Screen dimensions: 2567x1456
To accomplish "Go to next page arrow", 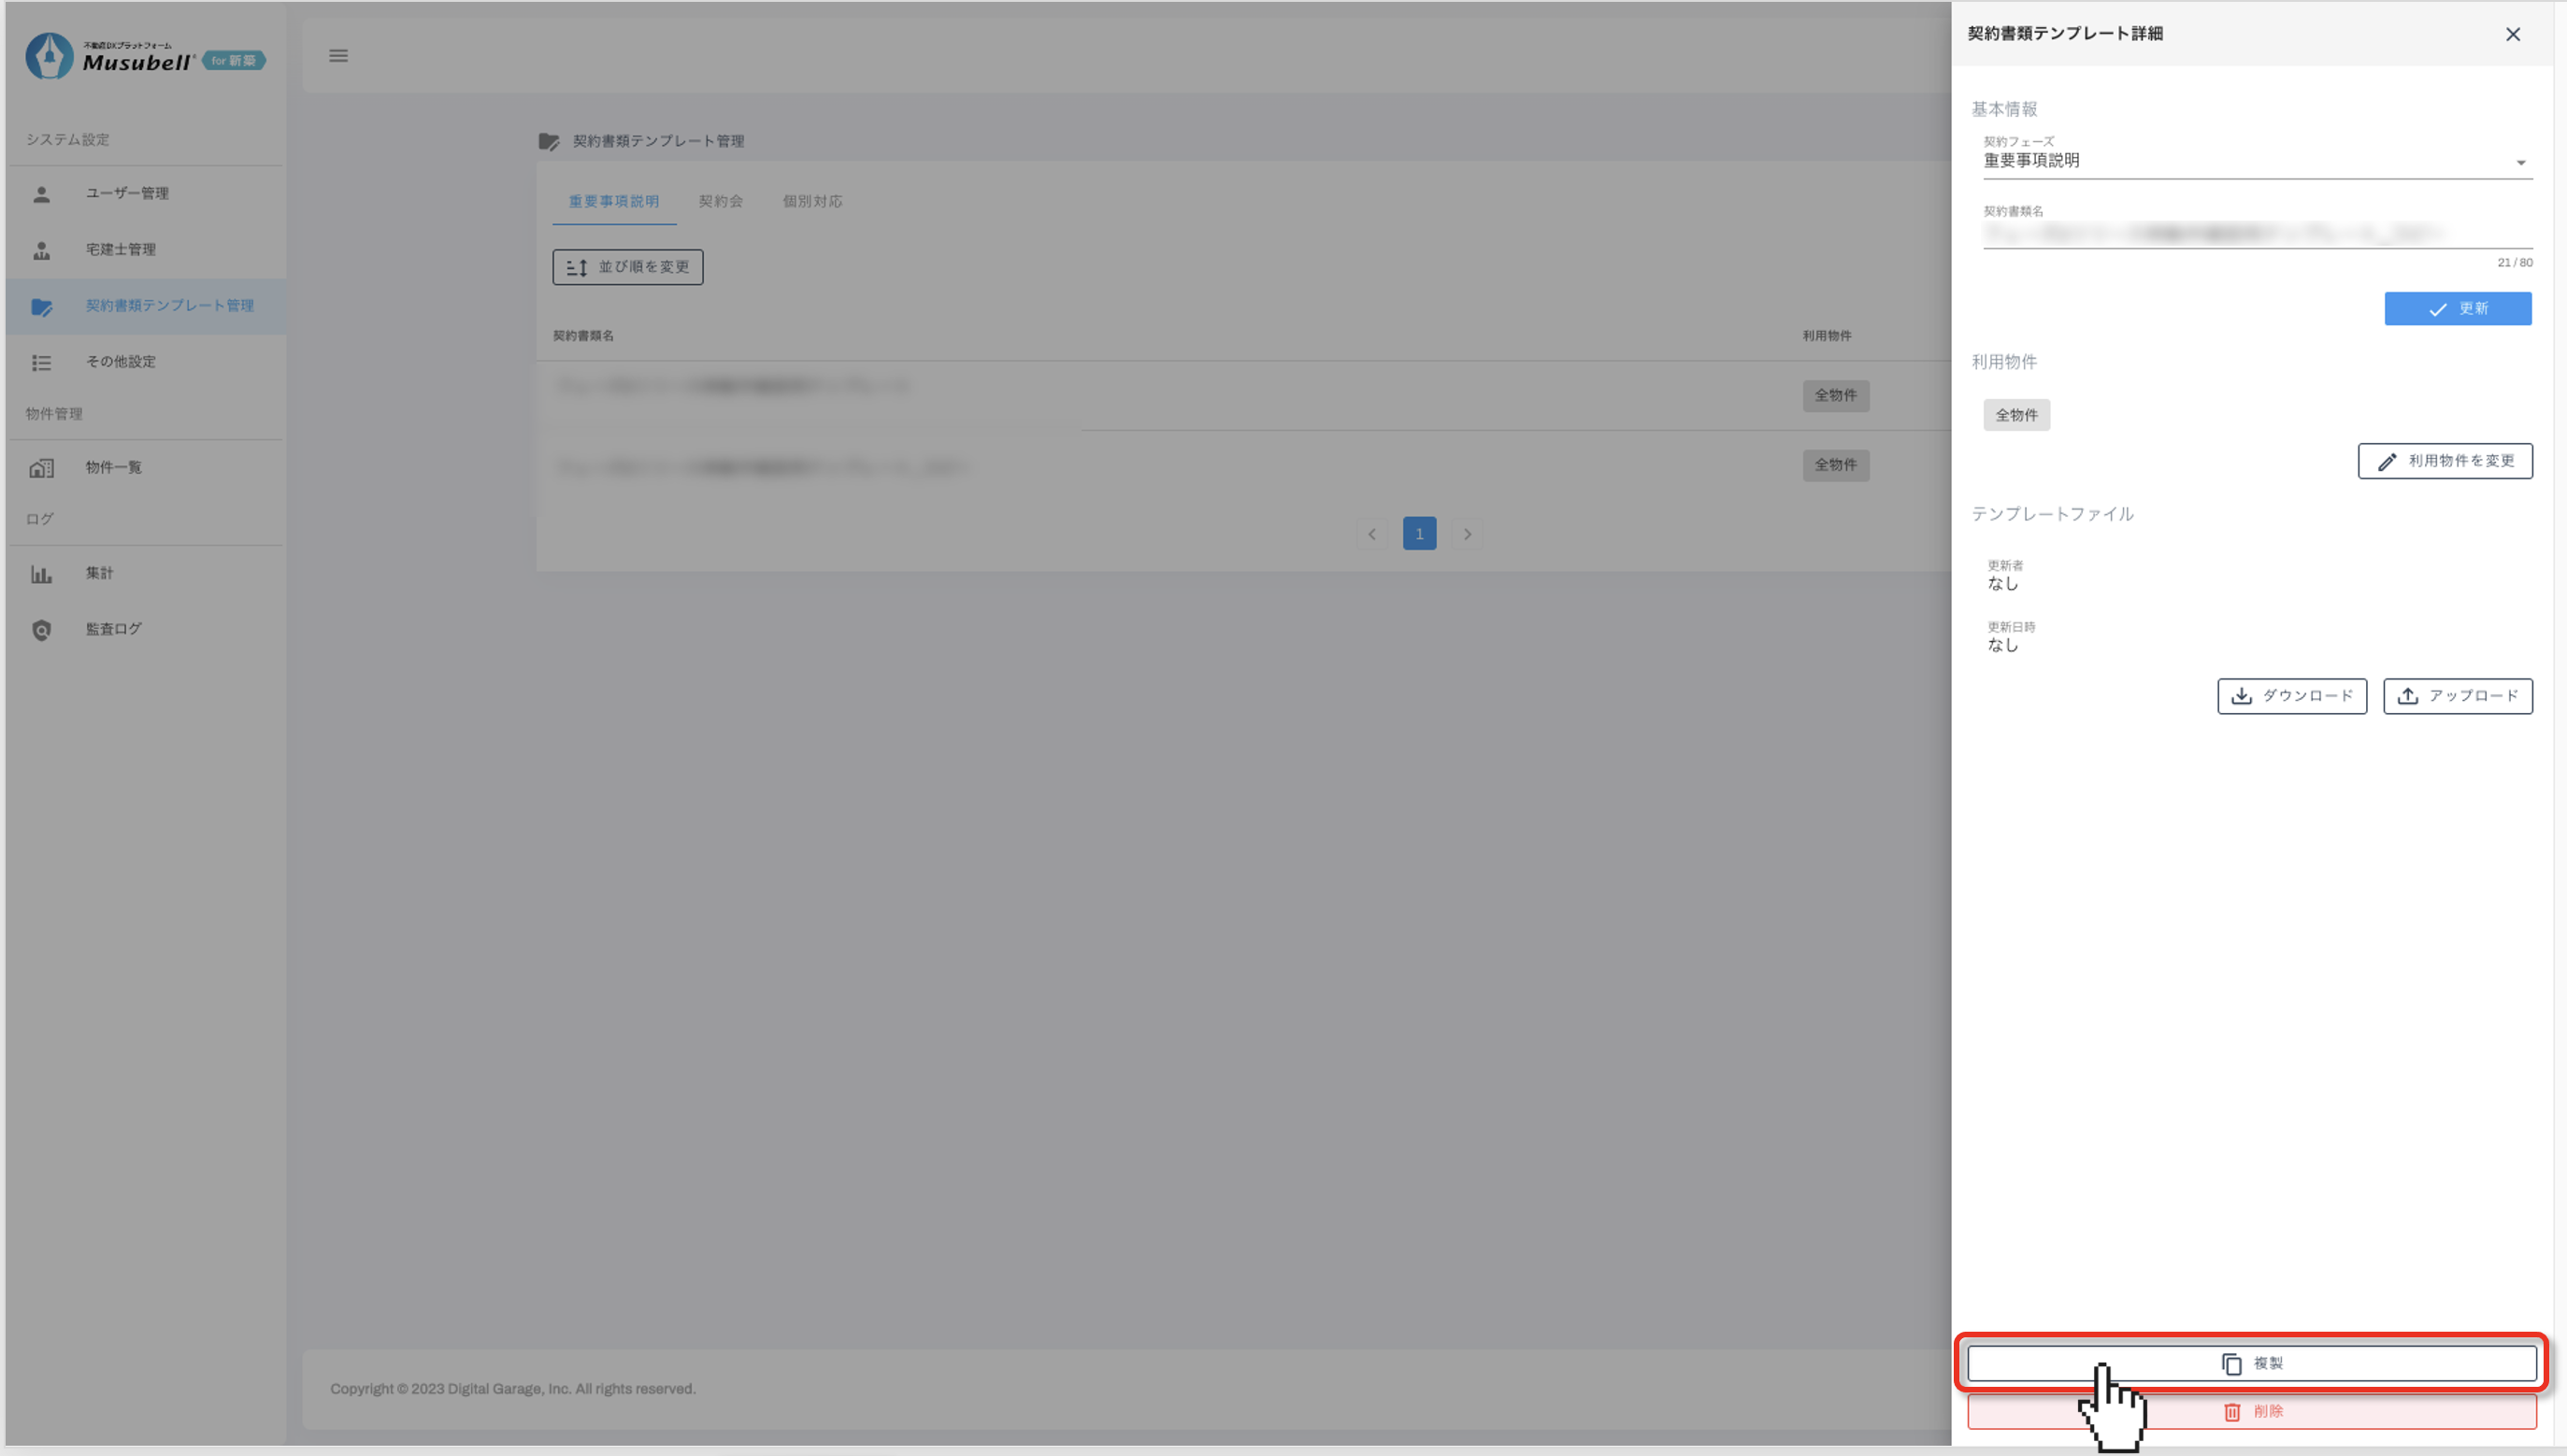I will point(1467,534).
